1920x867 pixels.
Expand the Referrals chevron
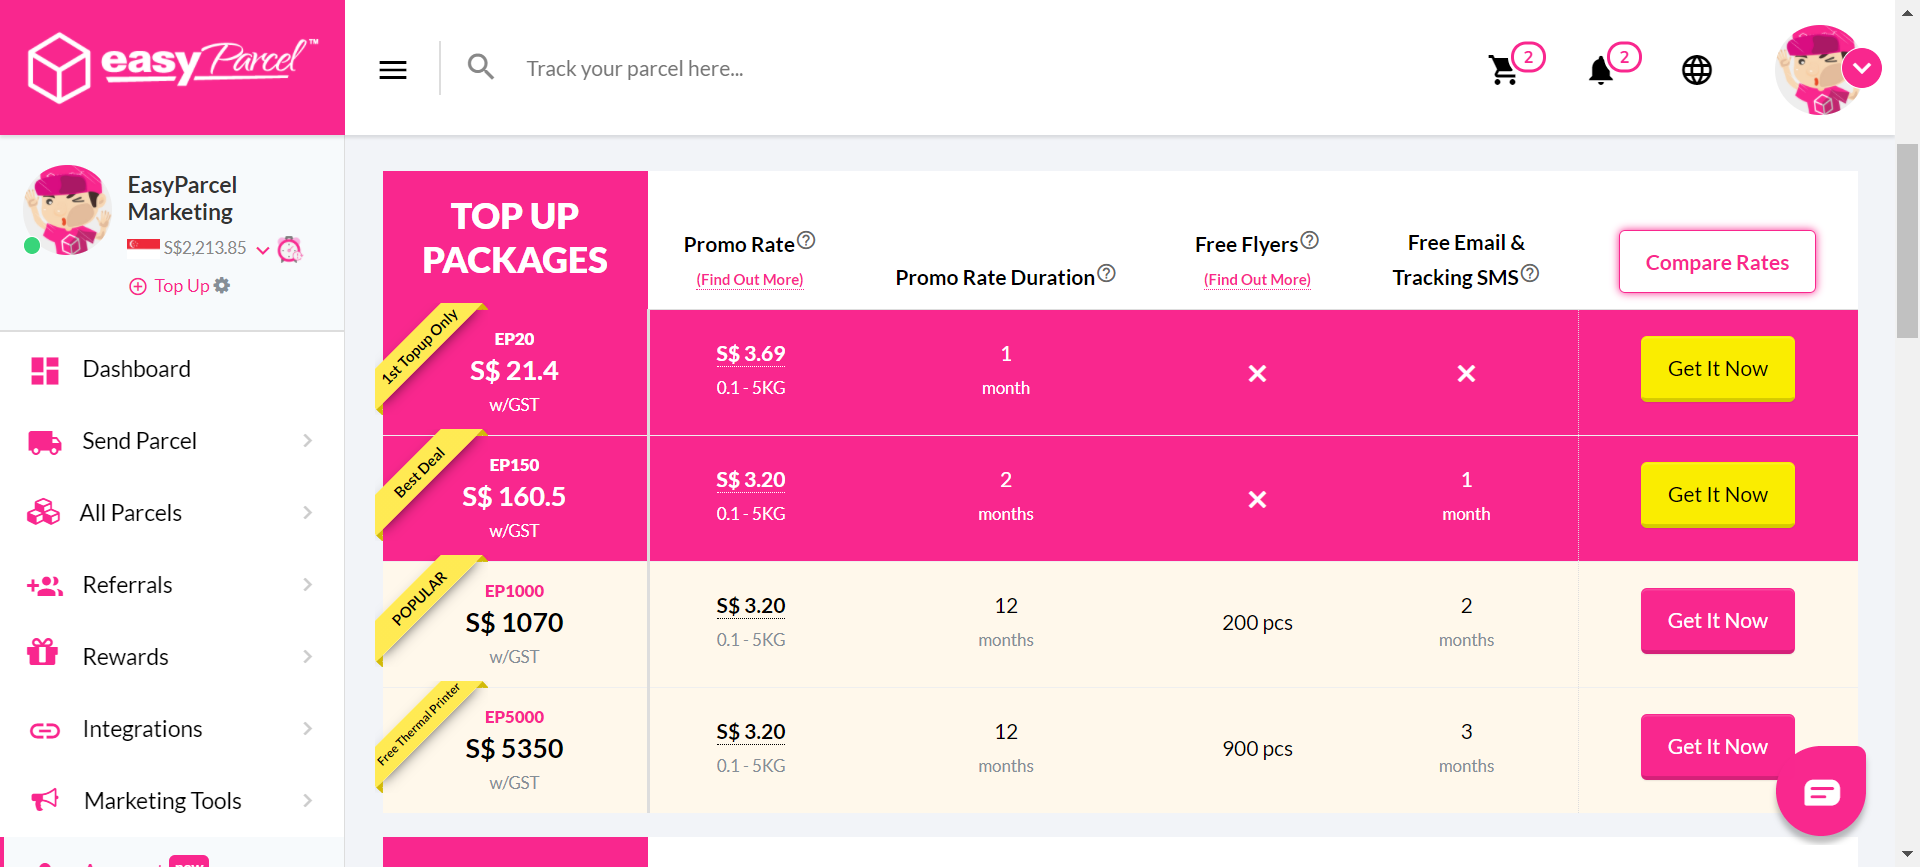307,585
